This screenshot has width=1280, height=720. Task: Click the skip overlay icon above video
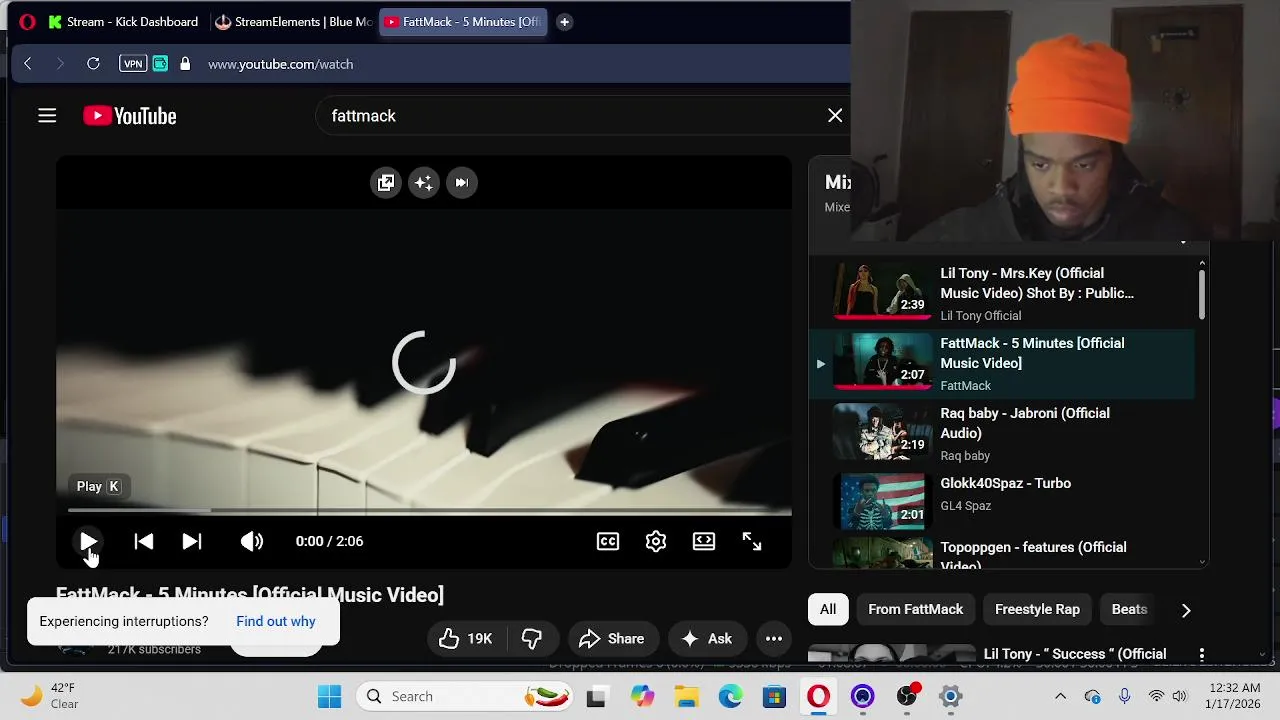(x=462, y=182)
